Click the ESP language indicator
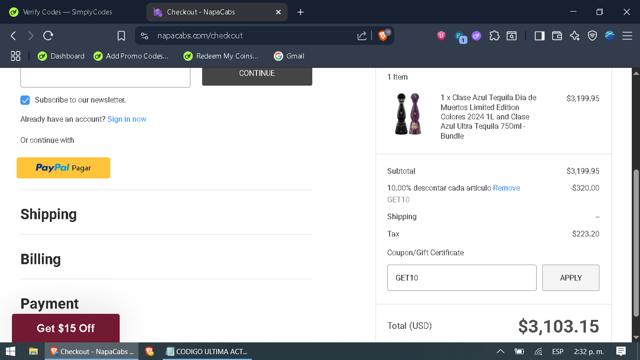640x360 pixels. point(558,351)
